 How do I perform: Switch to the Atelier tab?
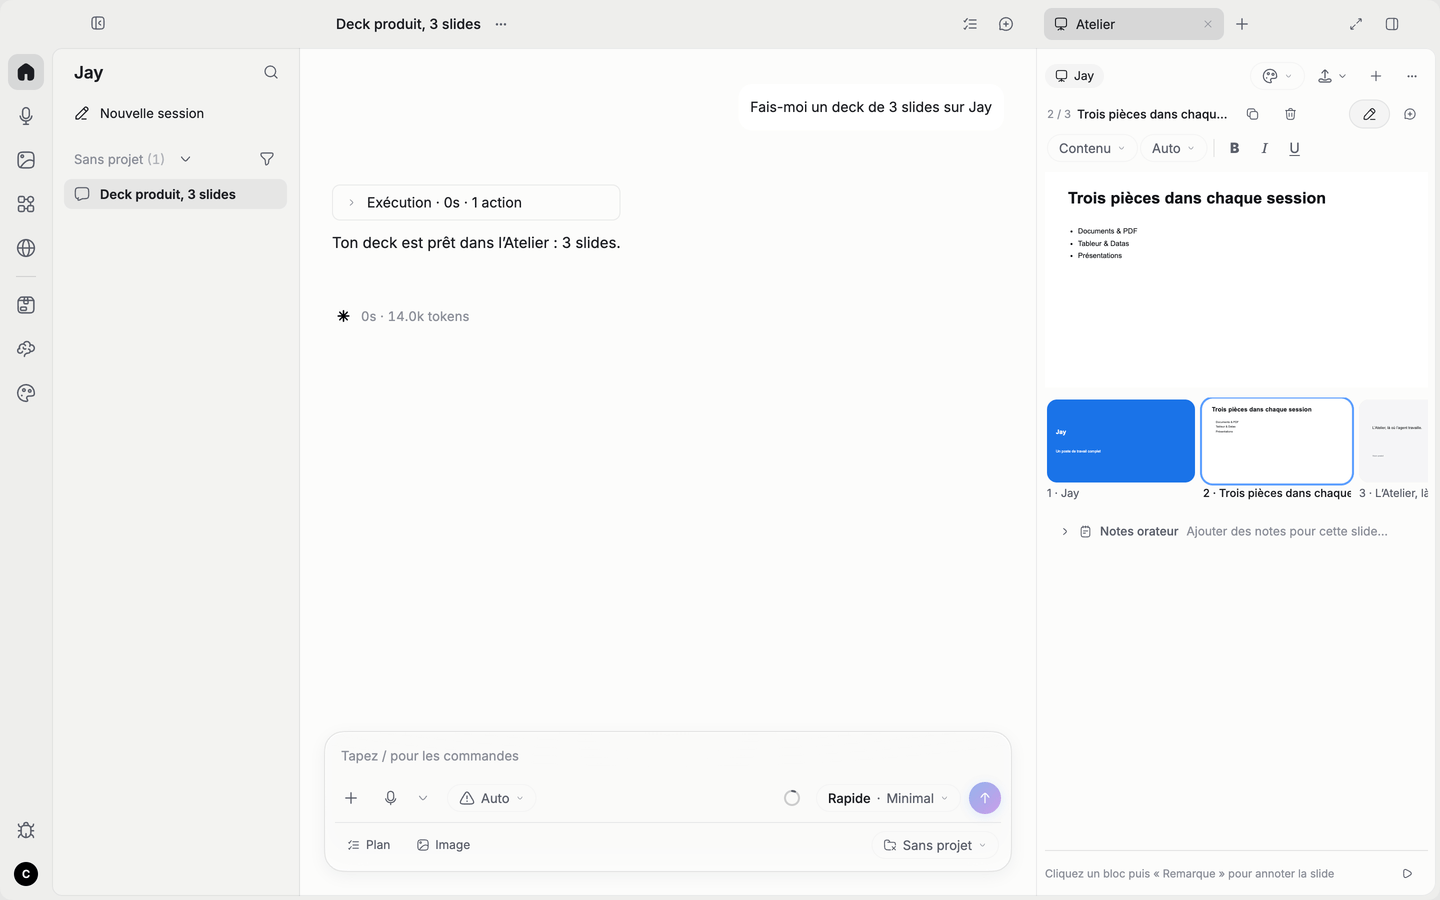pyautogui.click(x=1133, y=24)
